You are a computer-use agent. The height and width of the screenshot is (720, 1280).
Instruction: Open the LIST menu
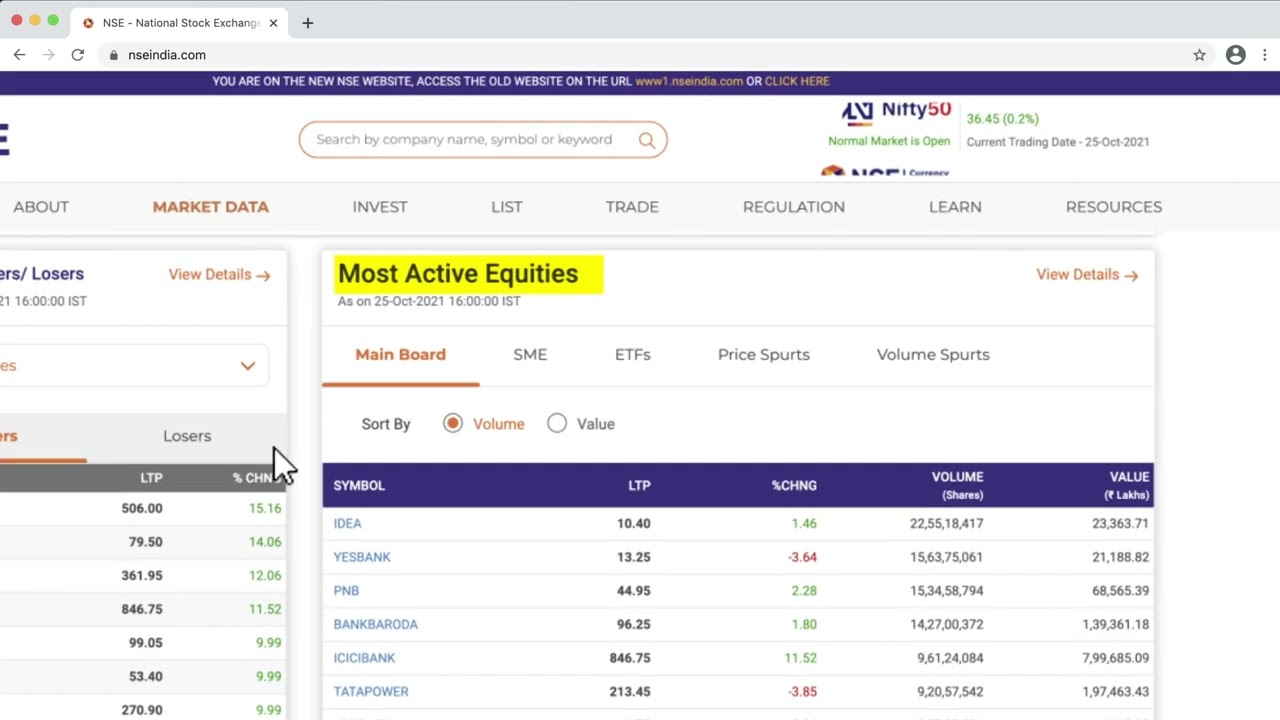(507, 207)
